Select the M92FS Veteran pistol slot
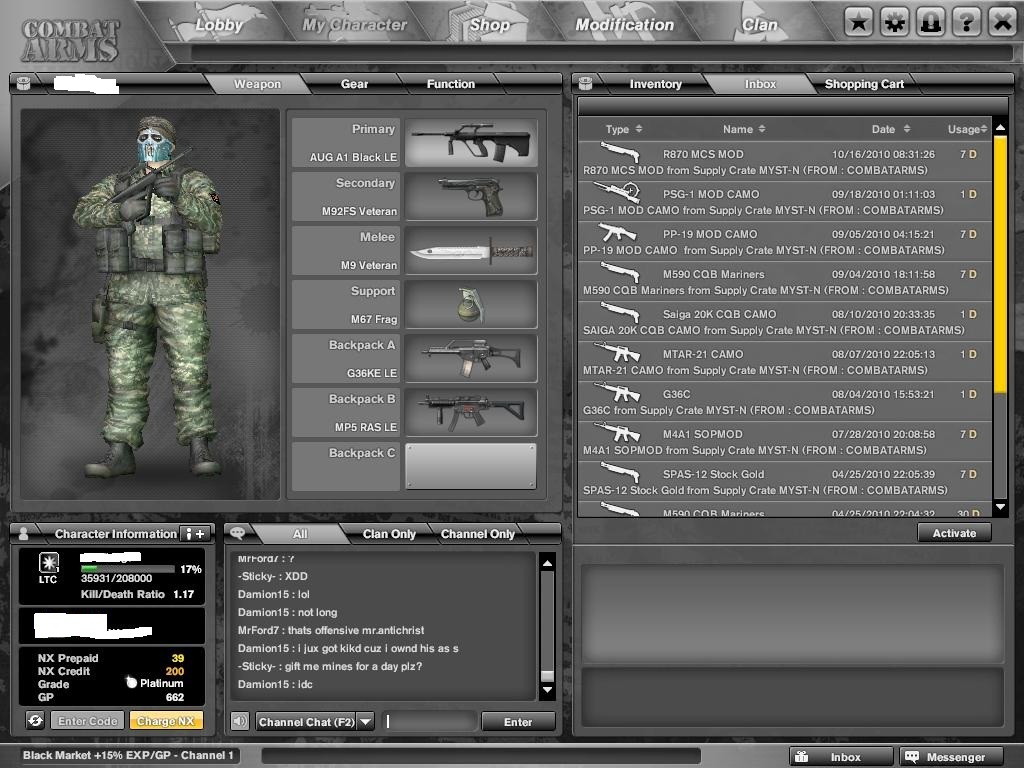The height and width of the screenshot is (768, 1024). [471, 196]
